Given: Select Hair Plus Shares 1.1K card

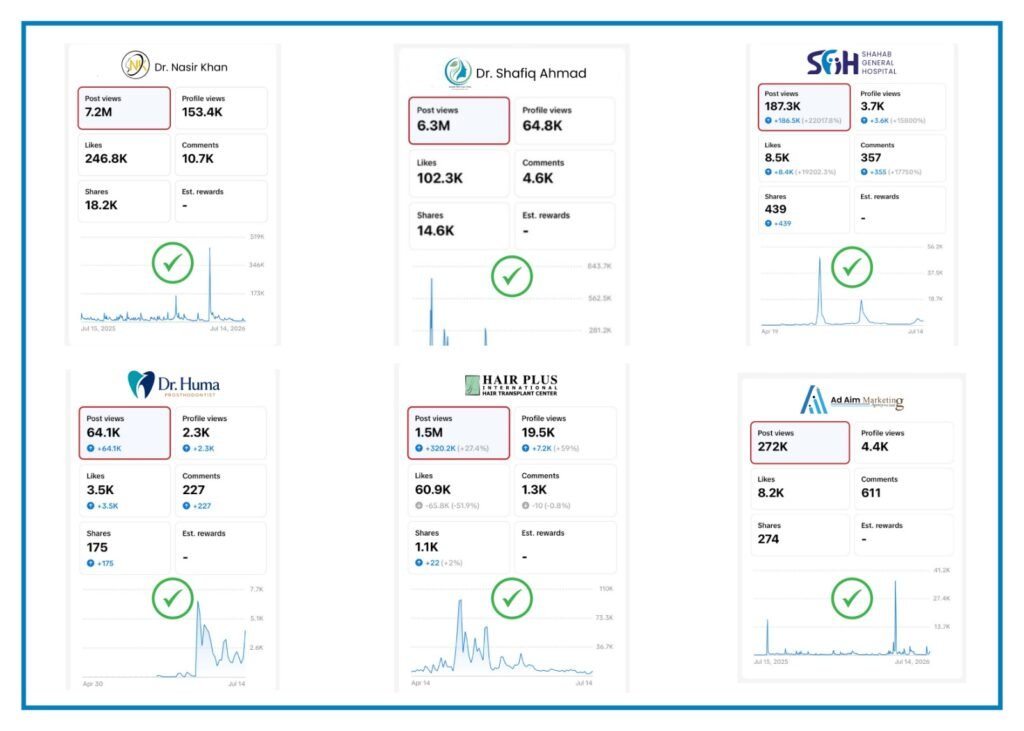Looking at the screenshot, I should (458, 547).
